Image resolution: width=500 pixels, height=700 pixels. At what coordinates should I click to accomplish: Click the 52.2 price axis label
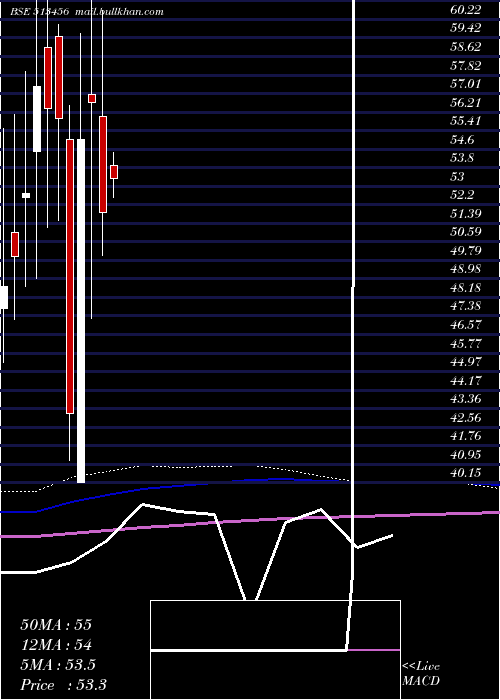462,195
